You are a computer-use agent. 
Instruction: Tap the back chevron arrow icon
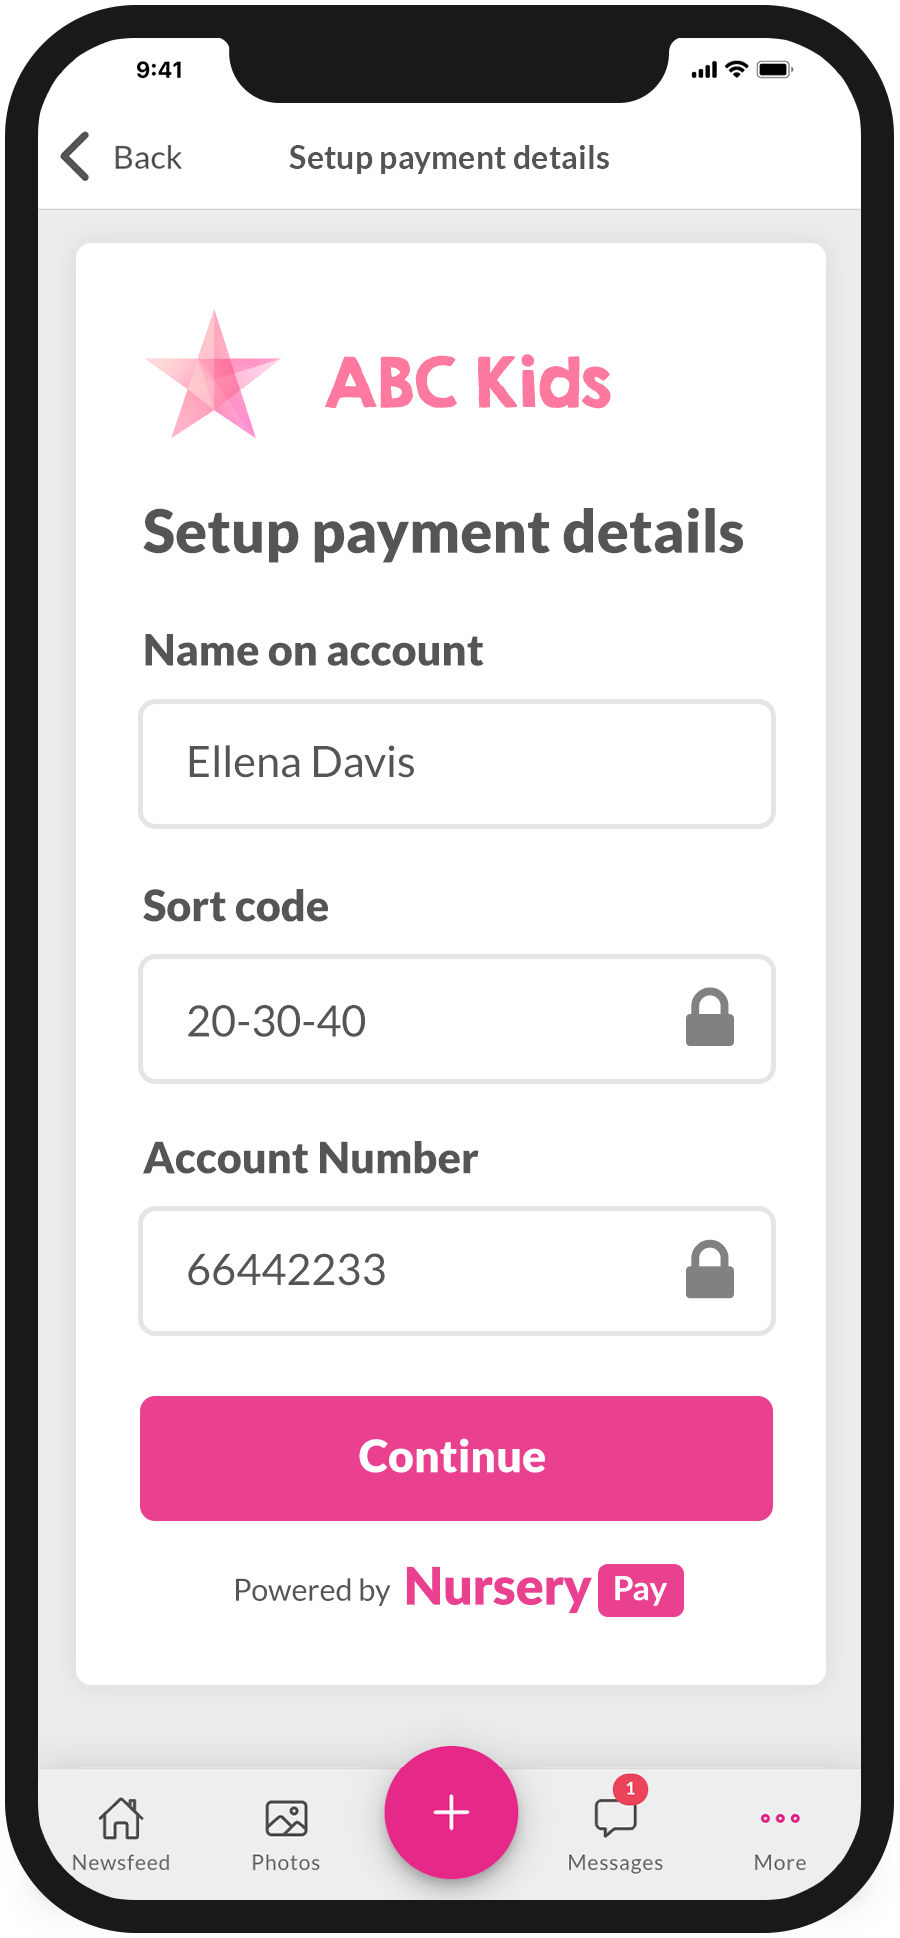click(x=76, y=157)
